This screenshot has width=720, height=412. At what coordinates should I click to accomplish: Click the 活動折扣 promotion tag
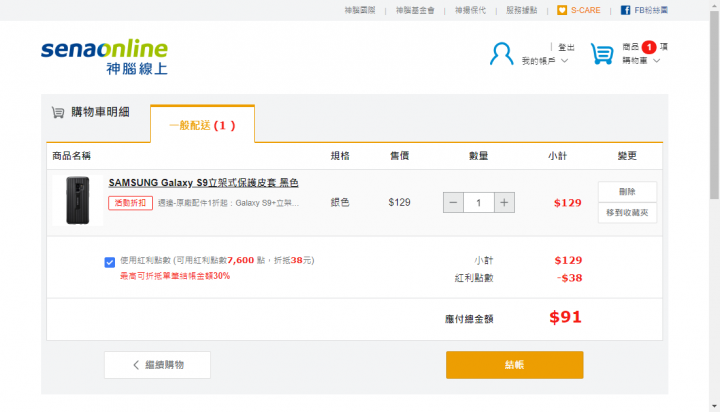(x=130, y=203)
